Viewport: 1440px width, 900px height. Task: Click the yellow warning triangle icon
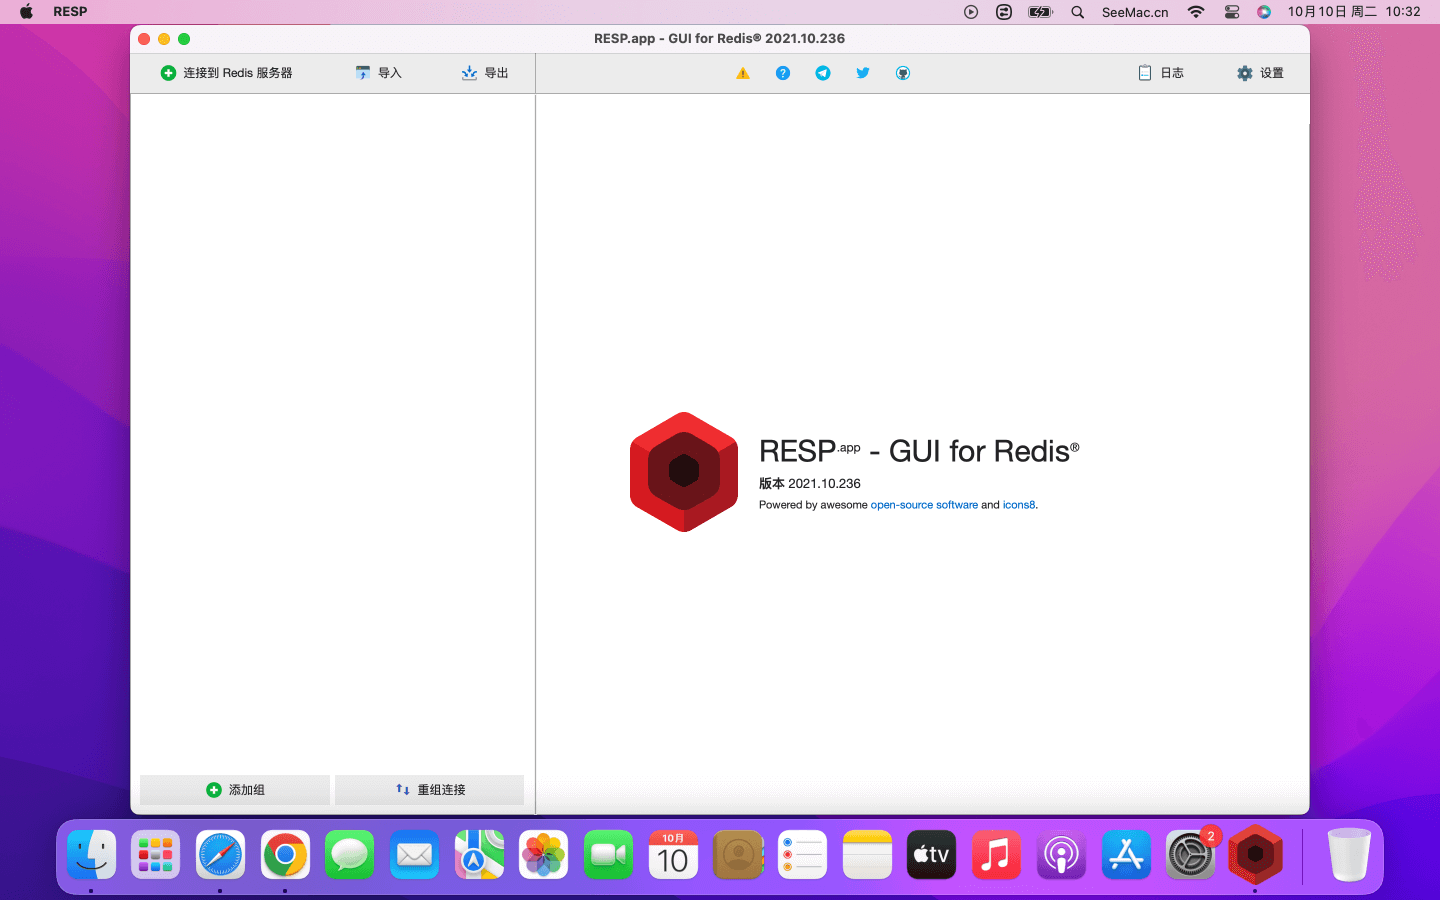[743, 73]
